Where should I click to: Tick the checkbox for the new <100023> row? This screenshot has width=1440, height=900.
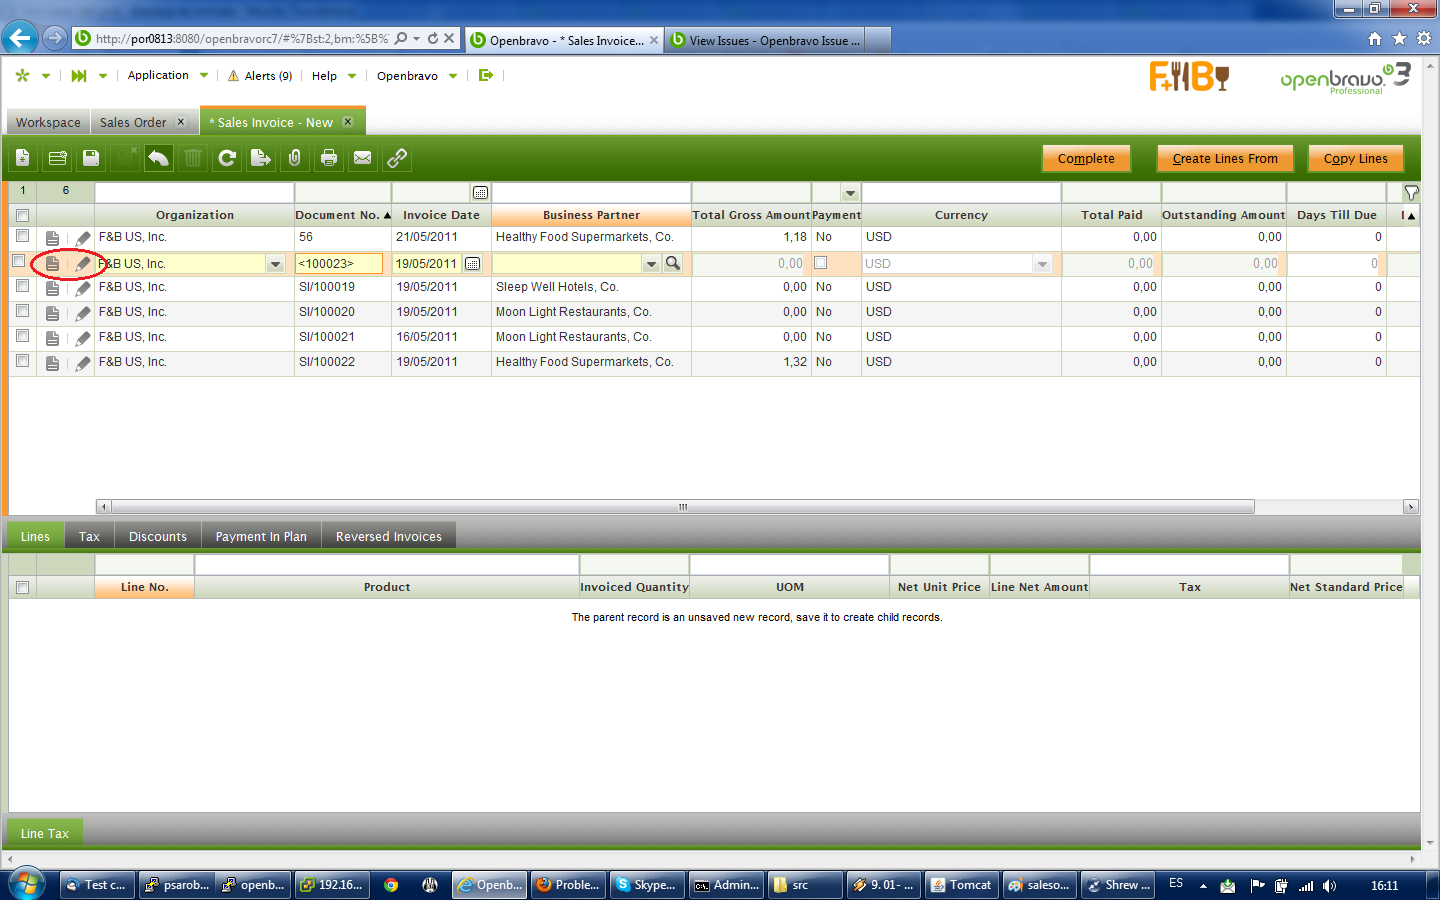click(x=18, y=261)
